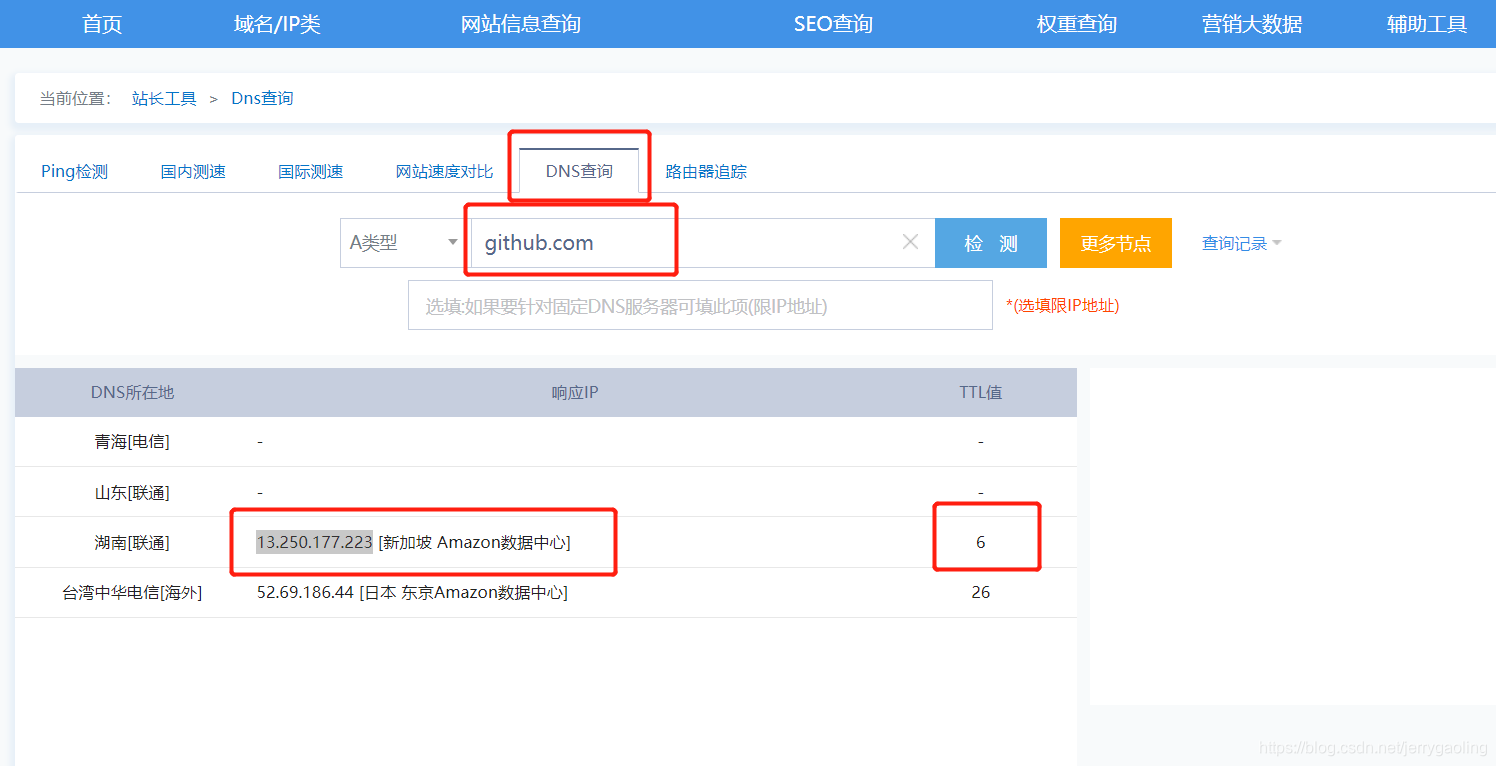1496x766 pixels.
Task: Open the 辅助工具 navigation menu
Action: point(1427,24)
